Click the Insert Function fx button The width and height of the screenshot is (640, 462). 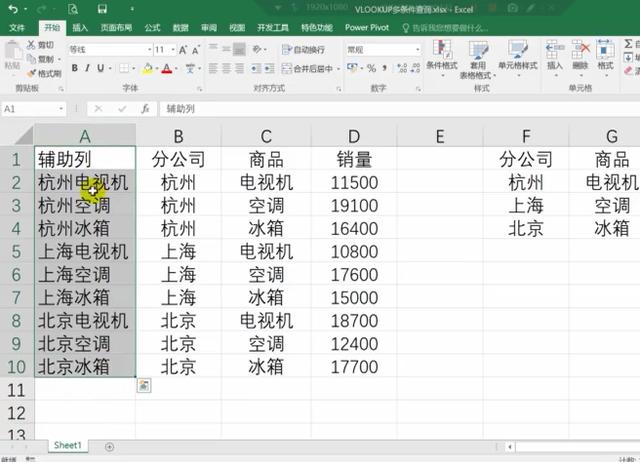pyautogui.click(x=145, y=109)
